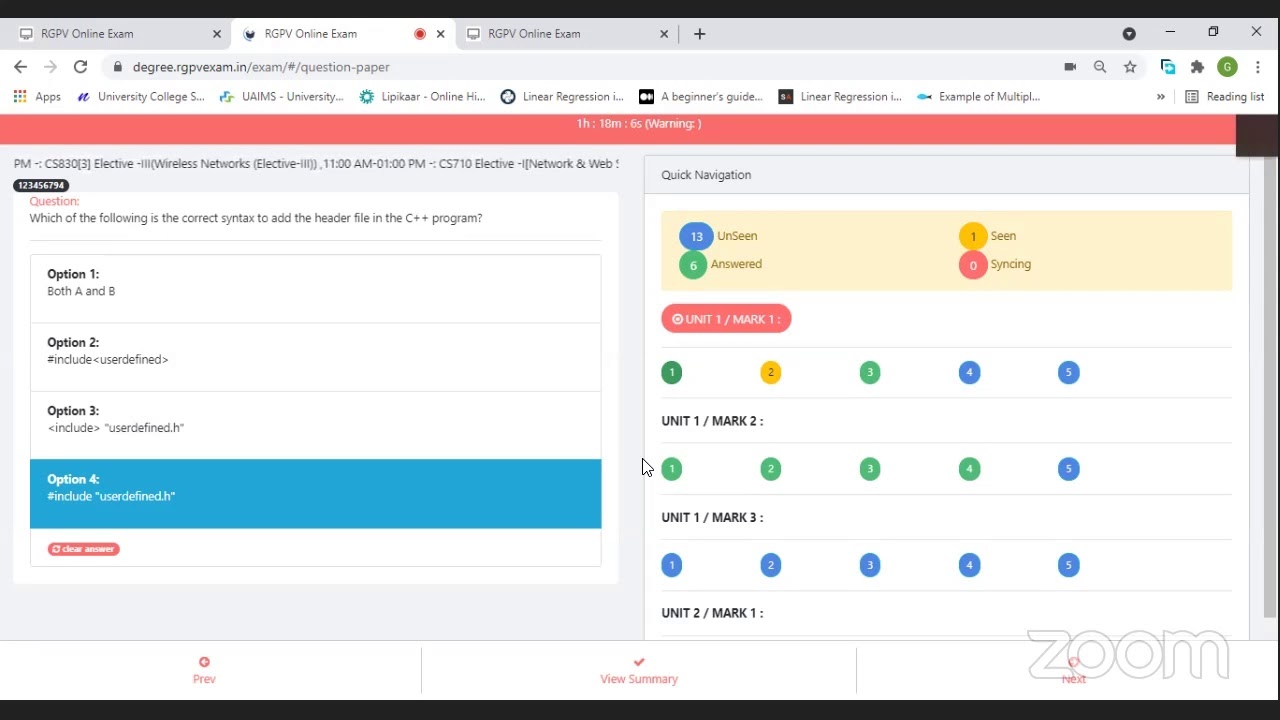This screenshot has width=1280, height=720.
Task: Open A beginner's guide bookmark
Action: tap(701, 97)
